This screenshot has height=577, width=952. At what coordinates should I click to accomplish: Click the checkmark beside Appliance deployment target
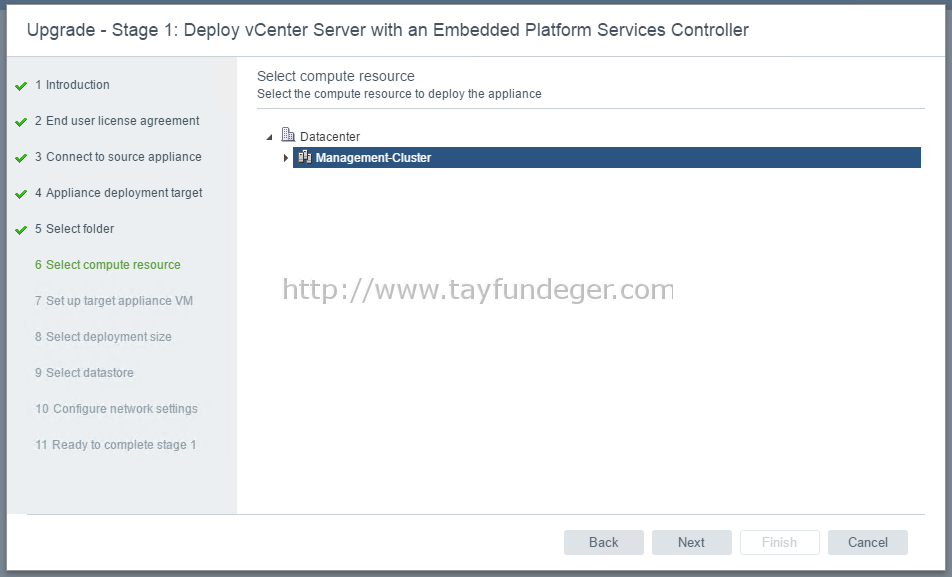pyautogui.click(x=21, y=194)
